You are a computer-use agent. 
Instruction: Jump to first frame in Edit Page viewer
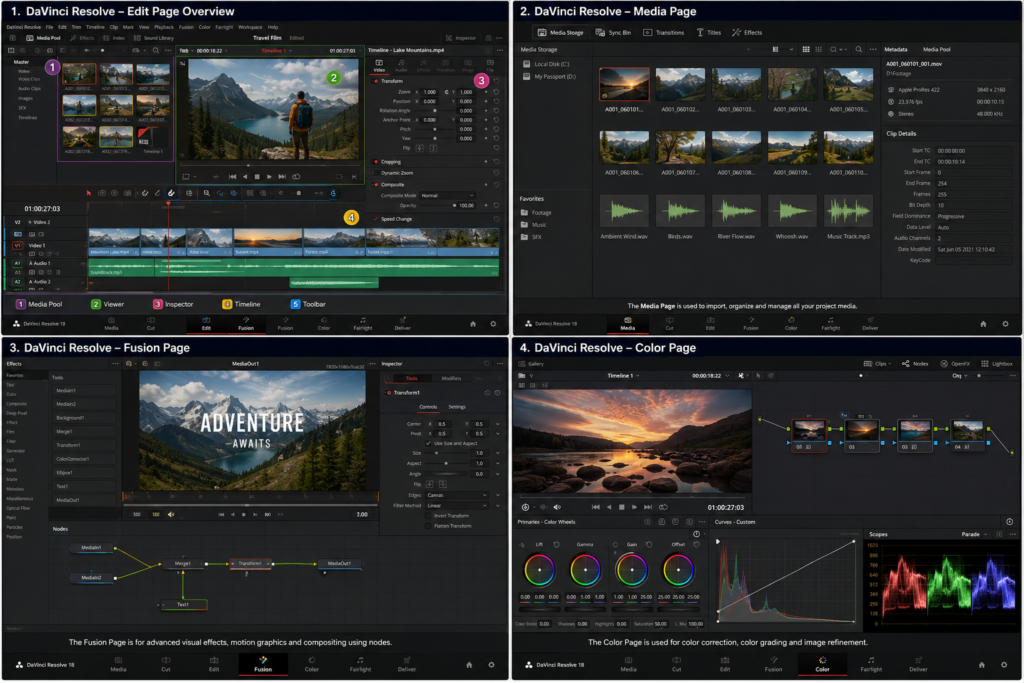[x=232, y=176]
